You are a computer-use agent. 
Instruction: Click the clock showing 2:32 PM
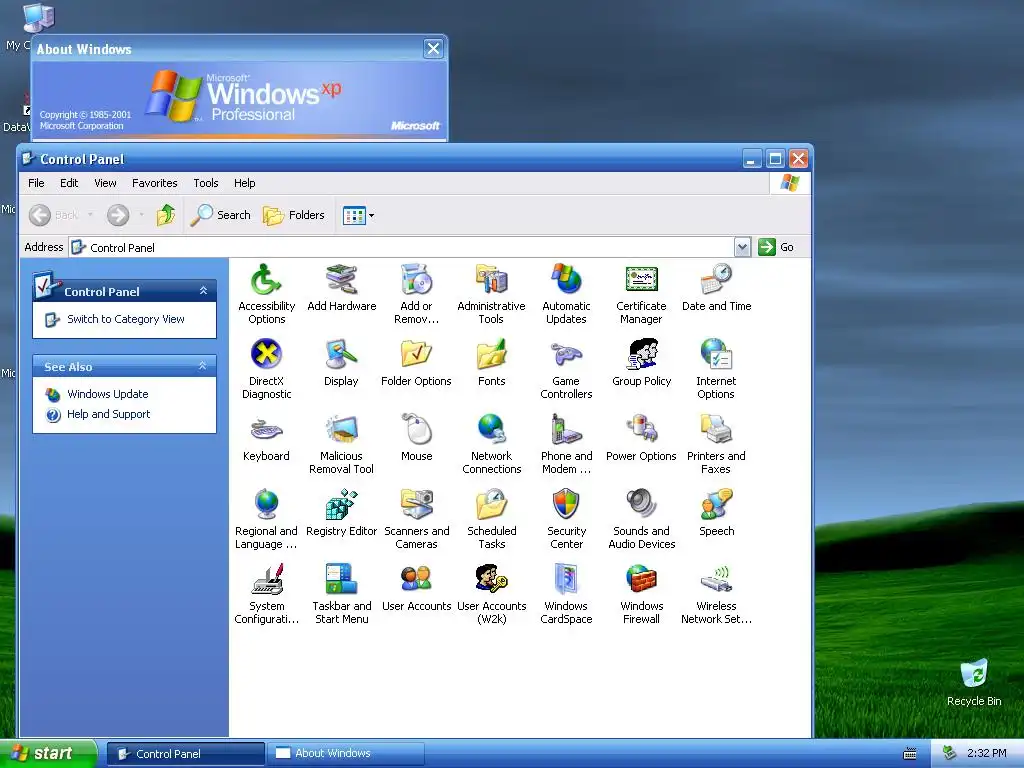[986, 754]
